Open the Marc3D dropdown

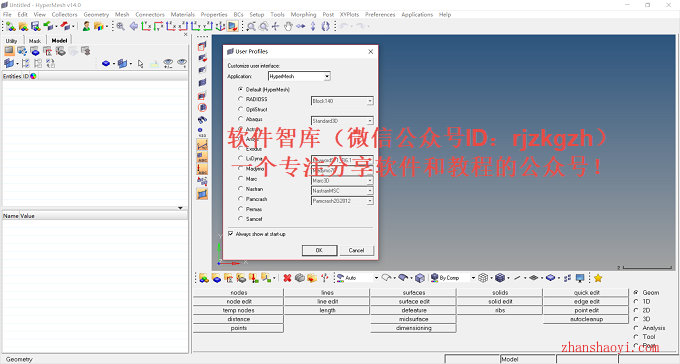tap(342, 180)
